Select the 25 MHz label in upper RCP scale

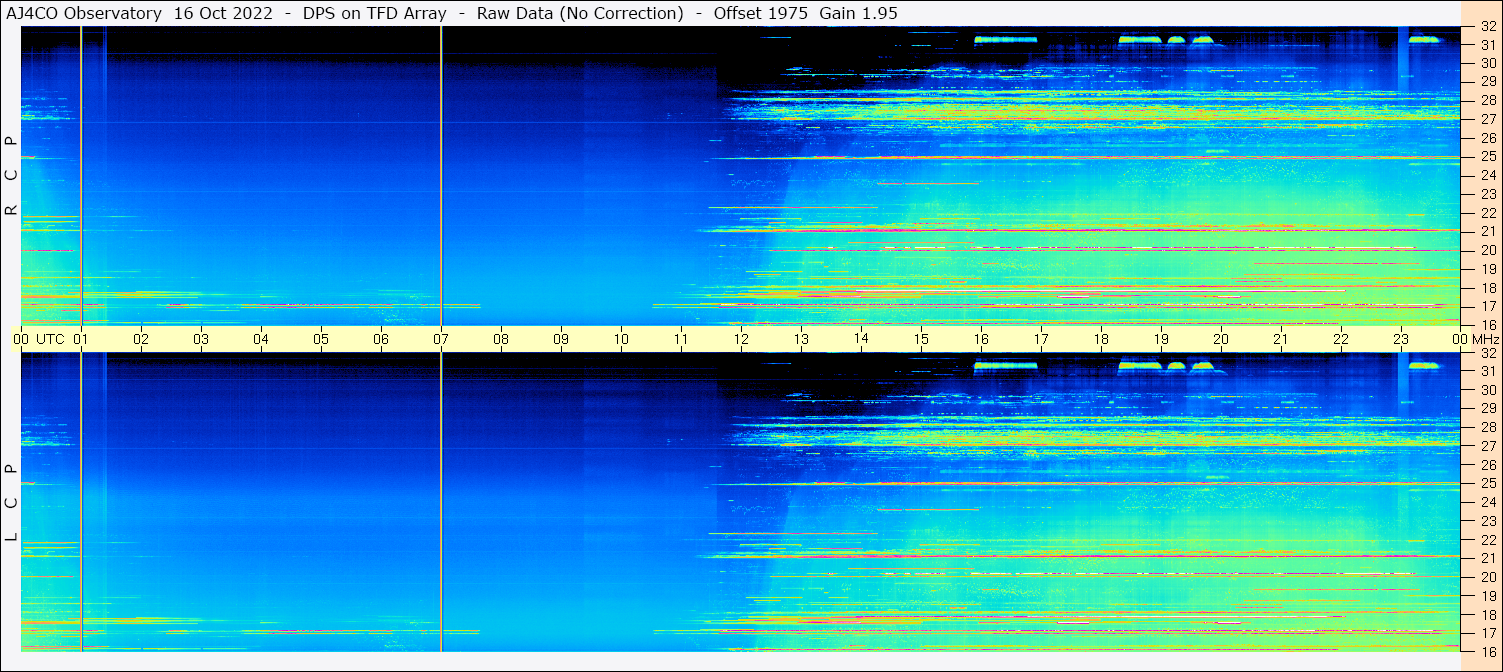click(1487, 157)
